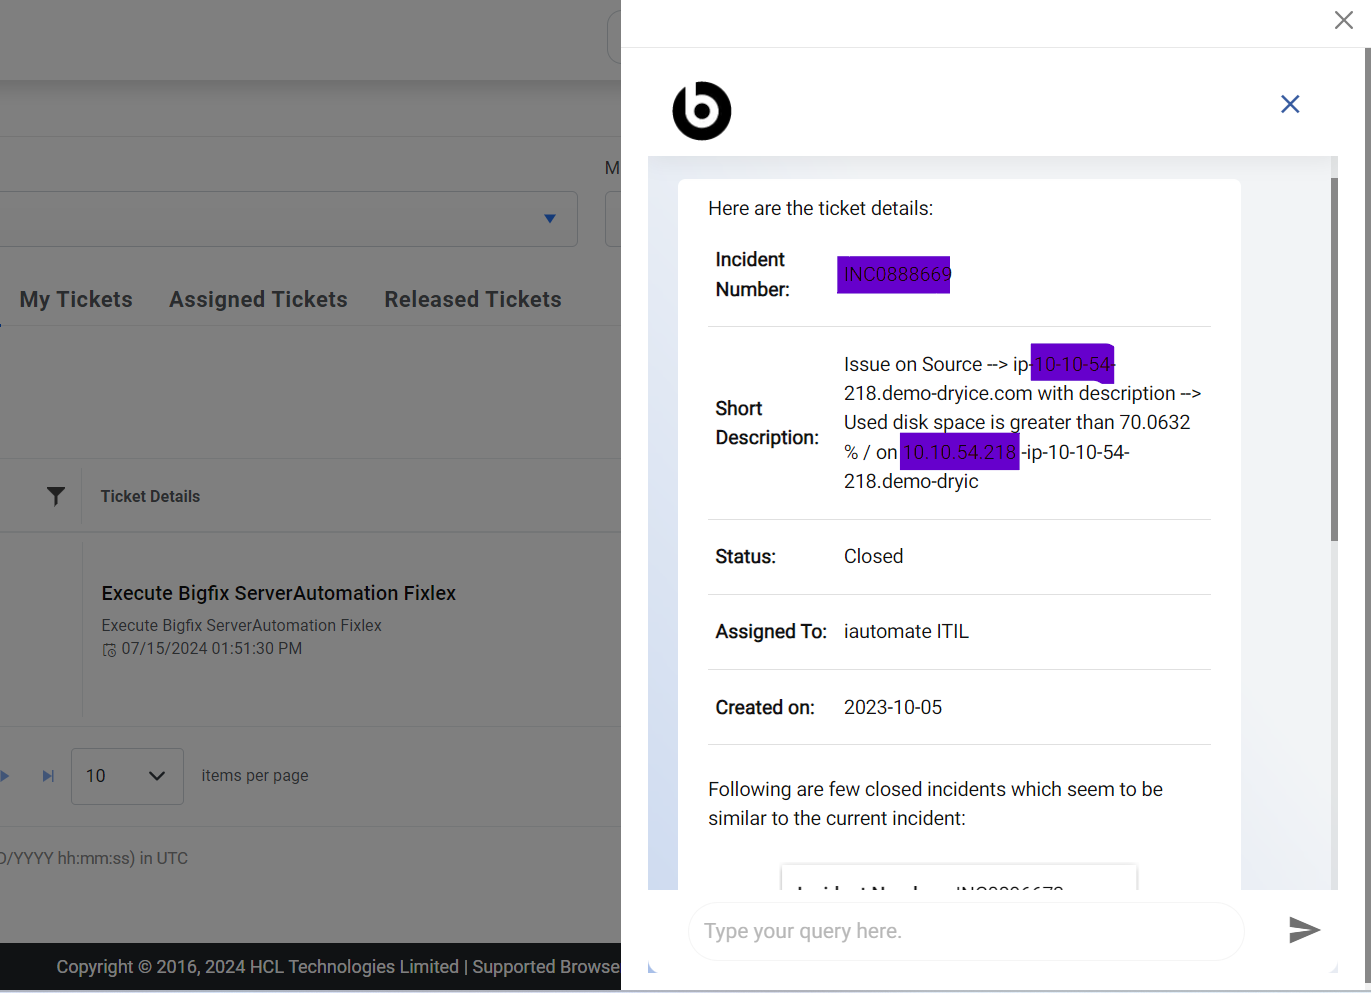Select the Released Tickets tab

tap(473, 299)
